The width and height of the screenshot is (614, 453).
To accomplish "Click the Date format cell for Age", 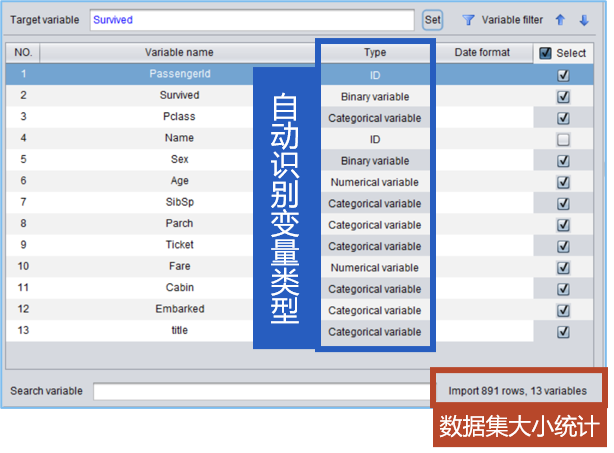I will point(484,182).
